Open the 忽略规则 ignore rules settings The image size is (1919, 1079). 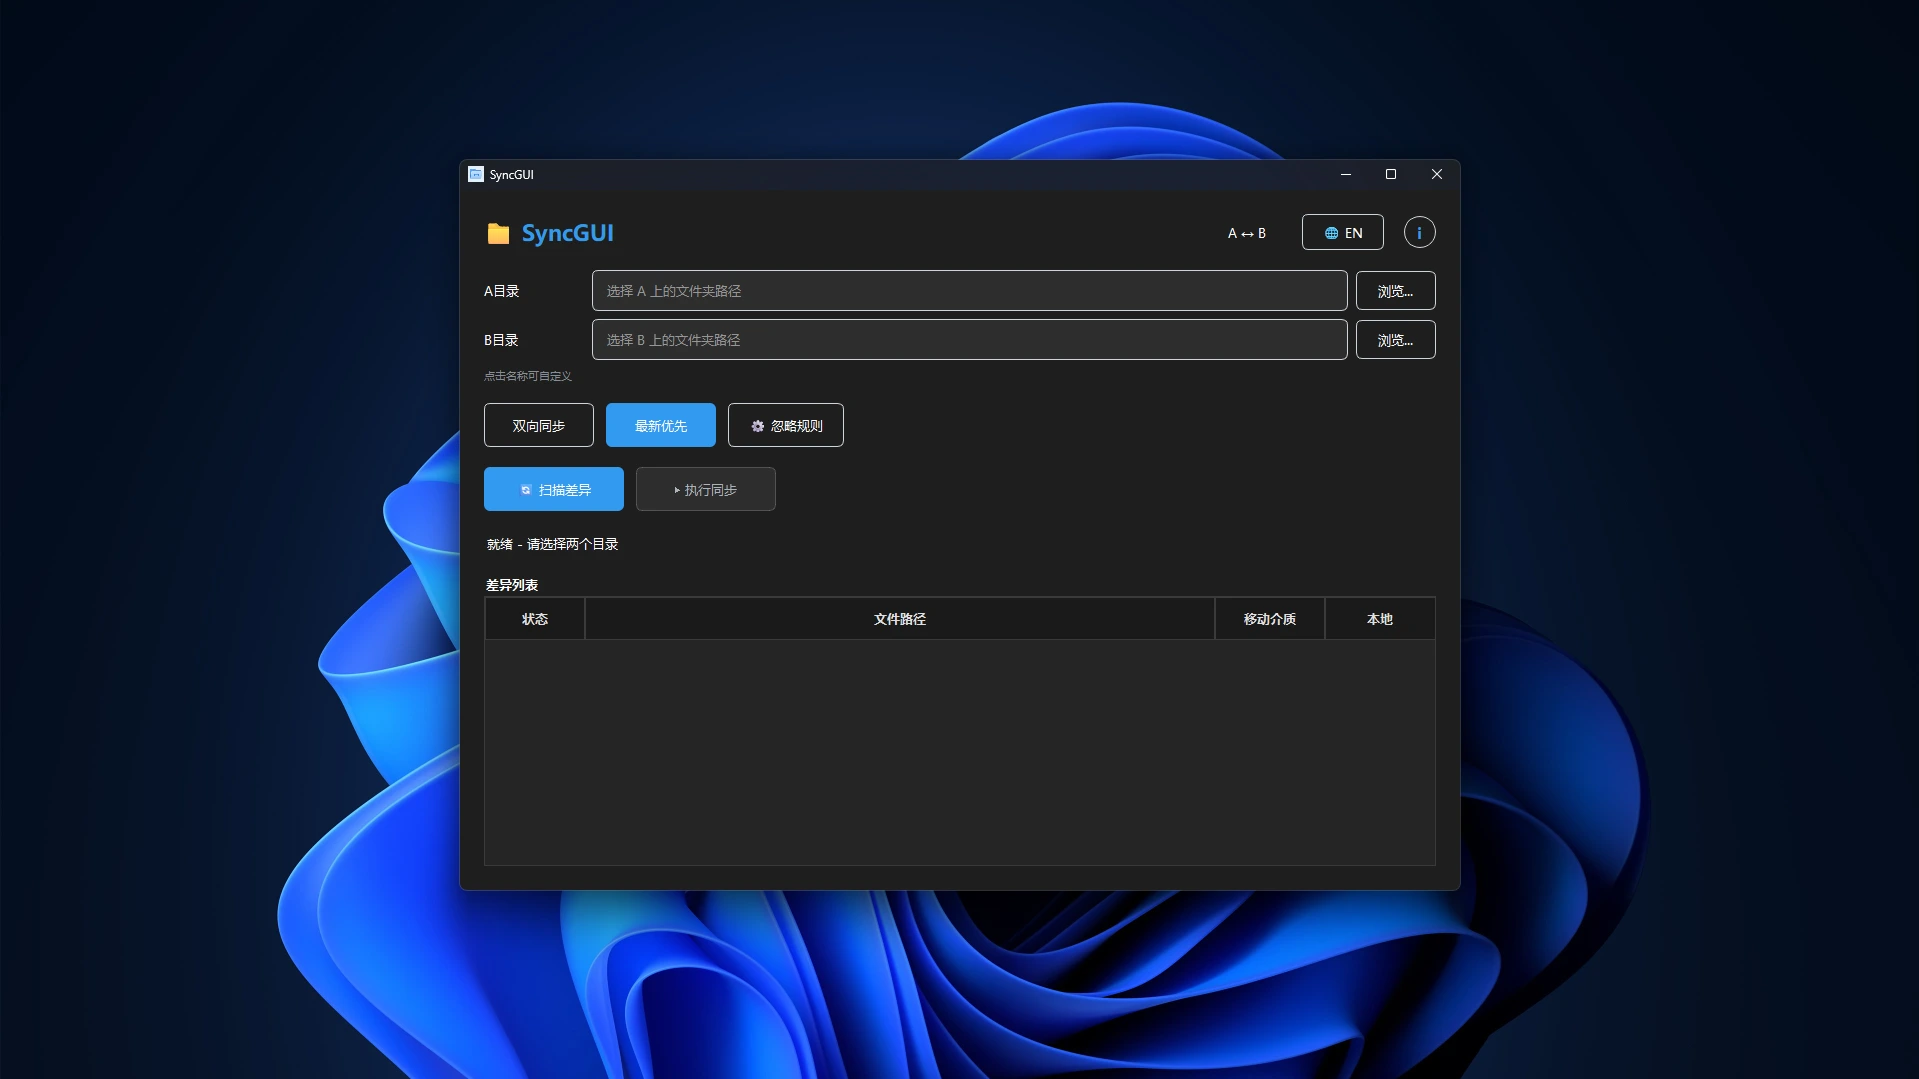pos(786,425)
